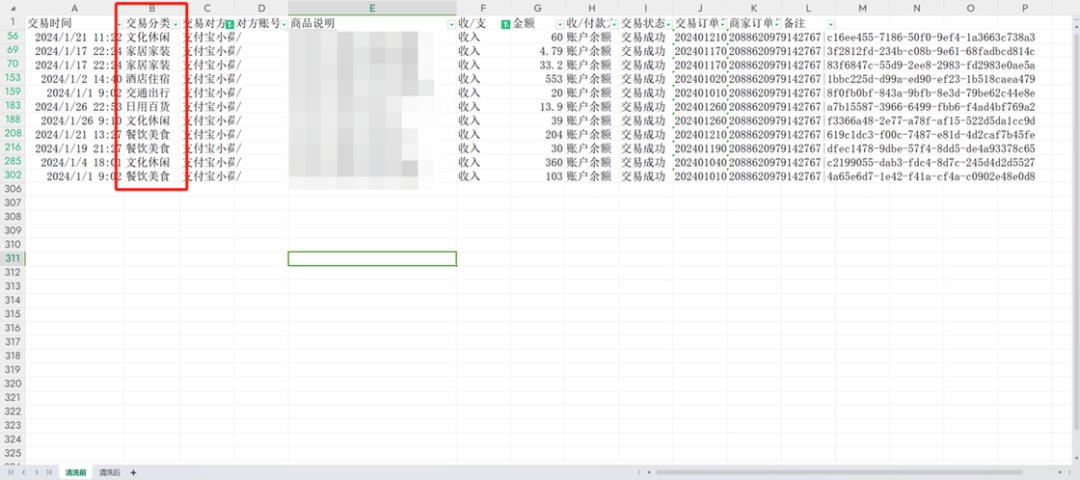Viewport: 1080px width, 480px height.
Task: Go to the next sheet tab arrow
Action: (36, 472)
